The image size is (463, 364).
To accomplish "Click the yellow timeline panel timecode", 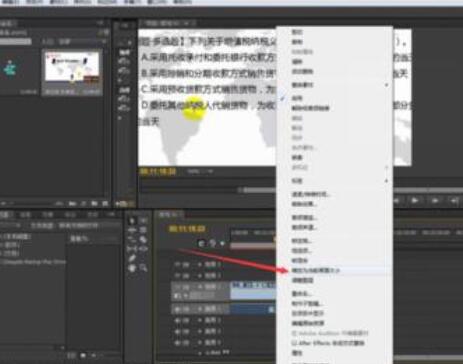I will (x=187, y=229).
